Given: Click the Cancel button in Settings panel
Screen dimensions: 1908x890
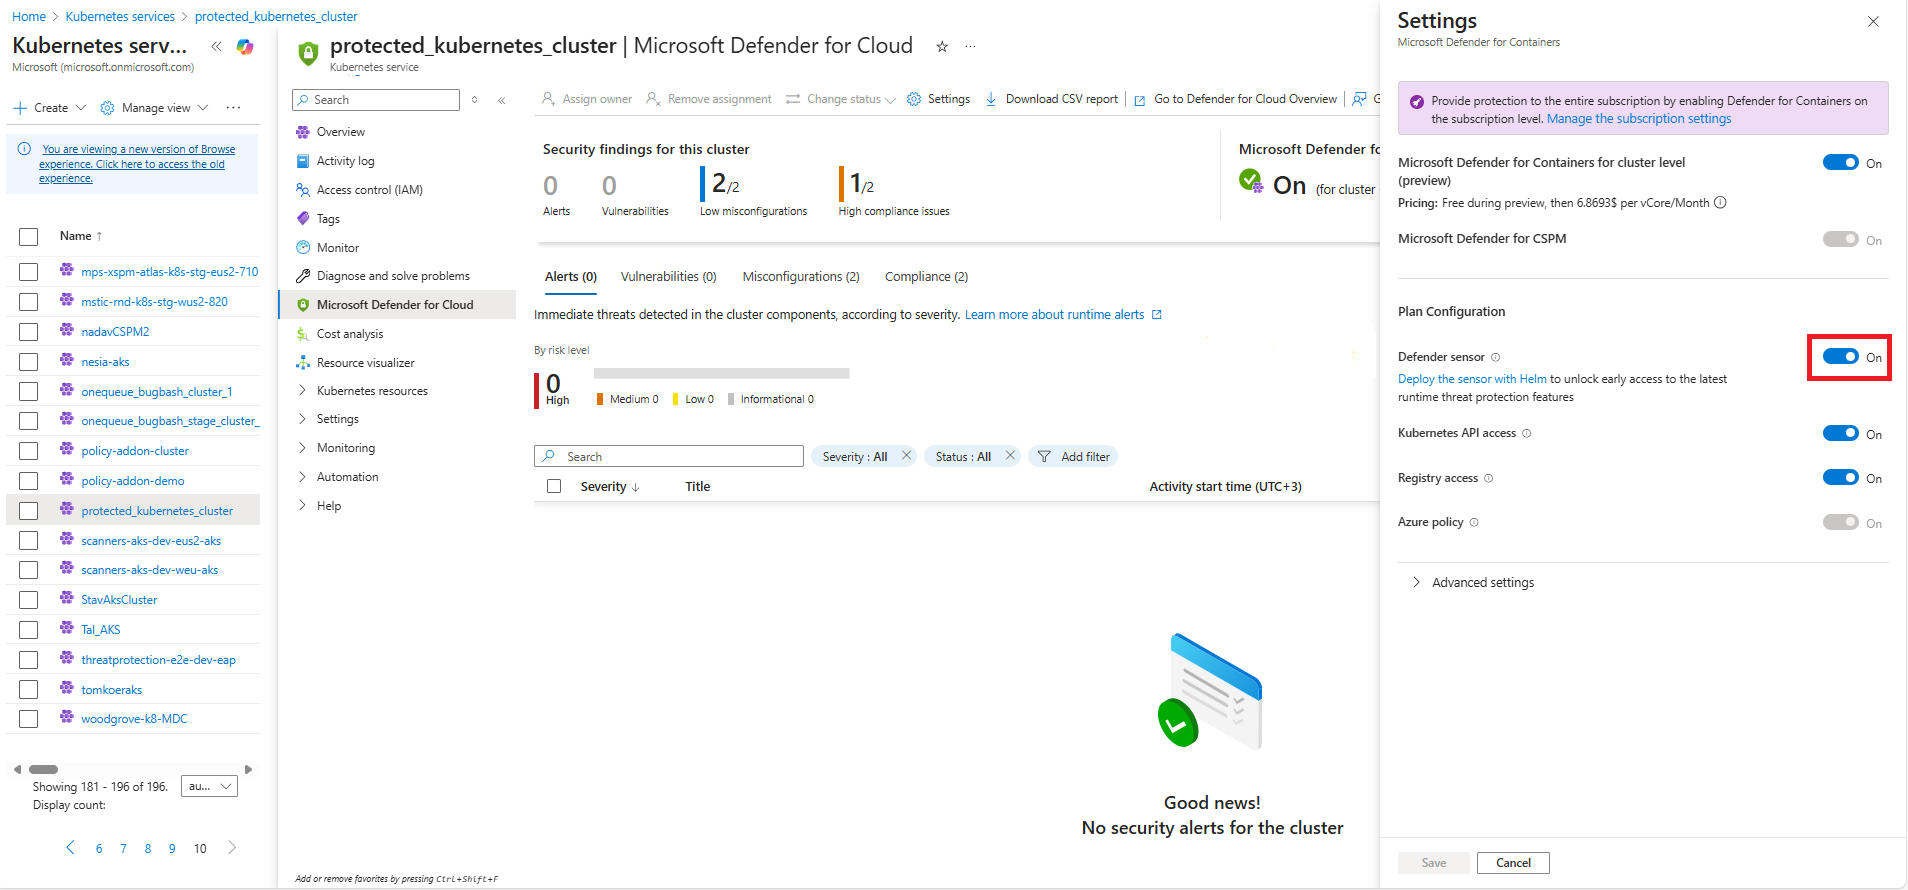Looking at the screenshot, I should coord(1513,863).
